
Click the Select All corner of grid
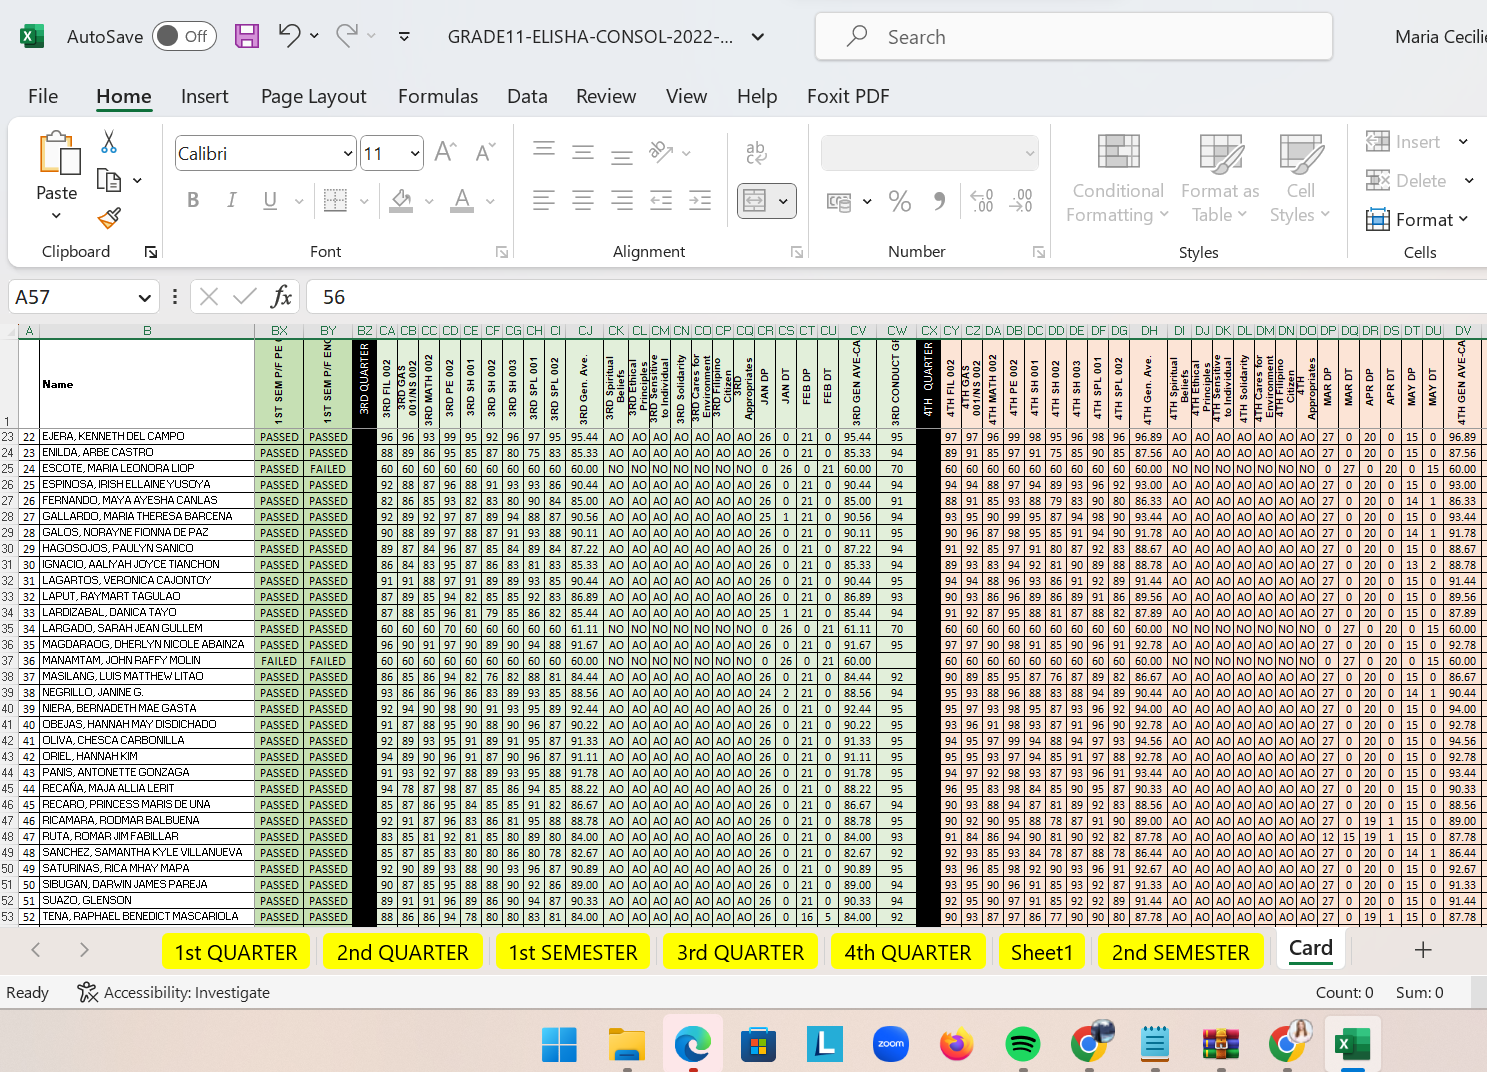click(x=9, y=331)
